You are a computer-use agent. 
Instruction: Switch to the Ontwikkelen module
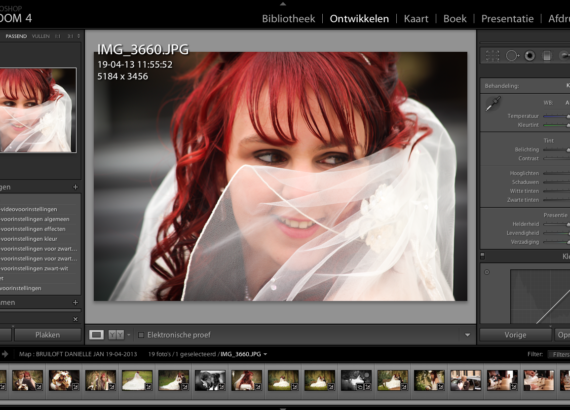[x=359, y=19]
